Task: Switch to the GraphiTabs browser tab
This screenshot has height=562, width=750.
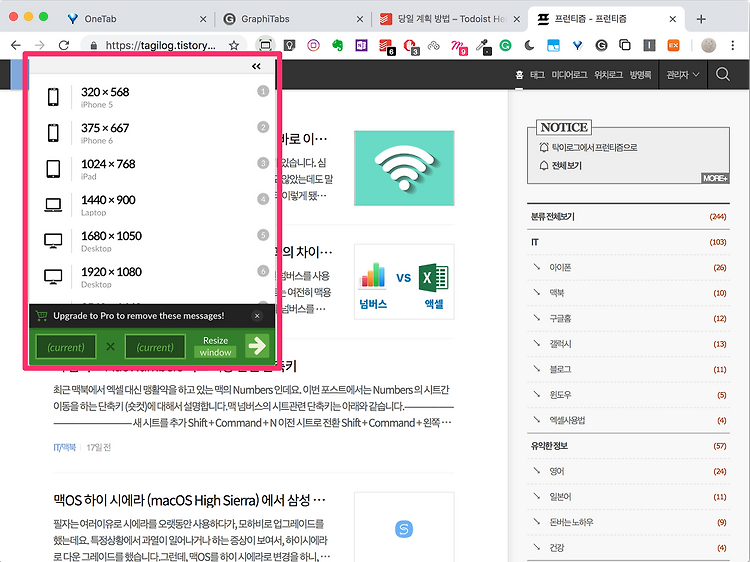Action: pyautogui.click(x=293, y=19)
